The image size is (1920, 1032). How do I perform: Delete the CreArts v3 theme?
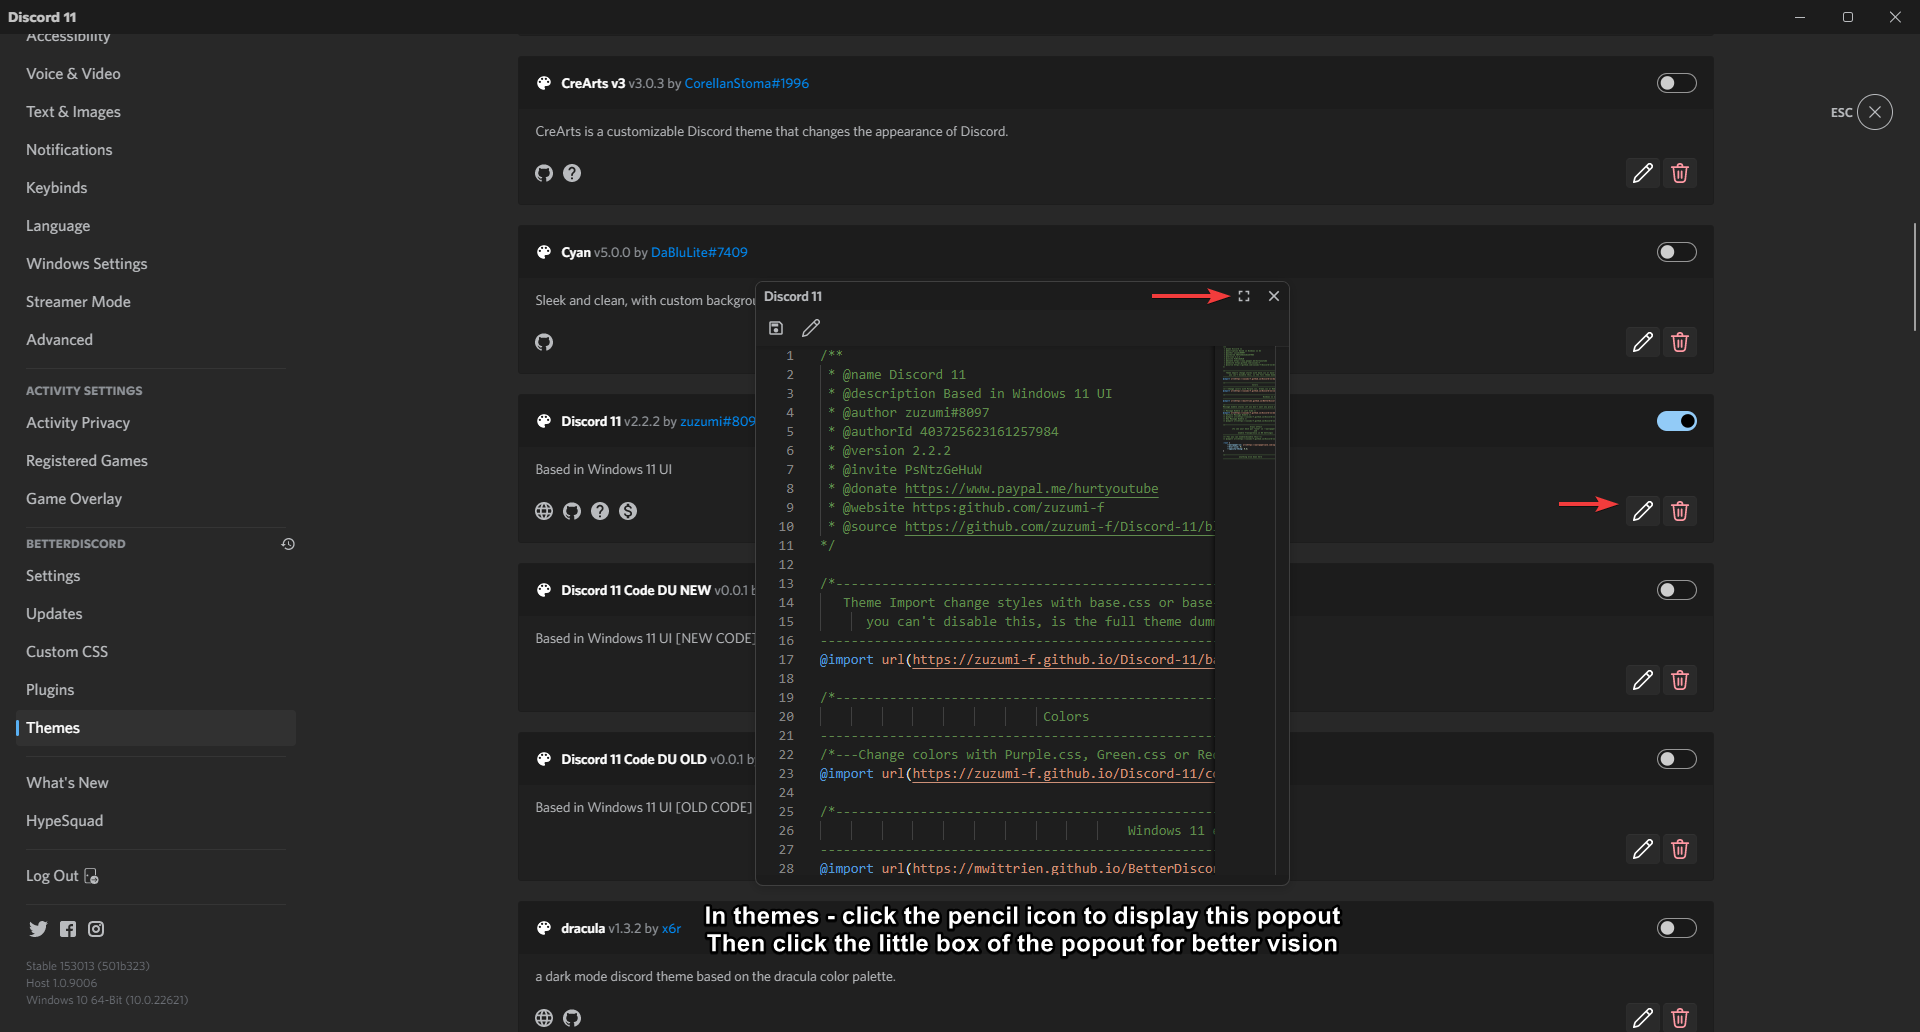coord(1680,173)
